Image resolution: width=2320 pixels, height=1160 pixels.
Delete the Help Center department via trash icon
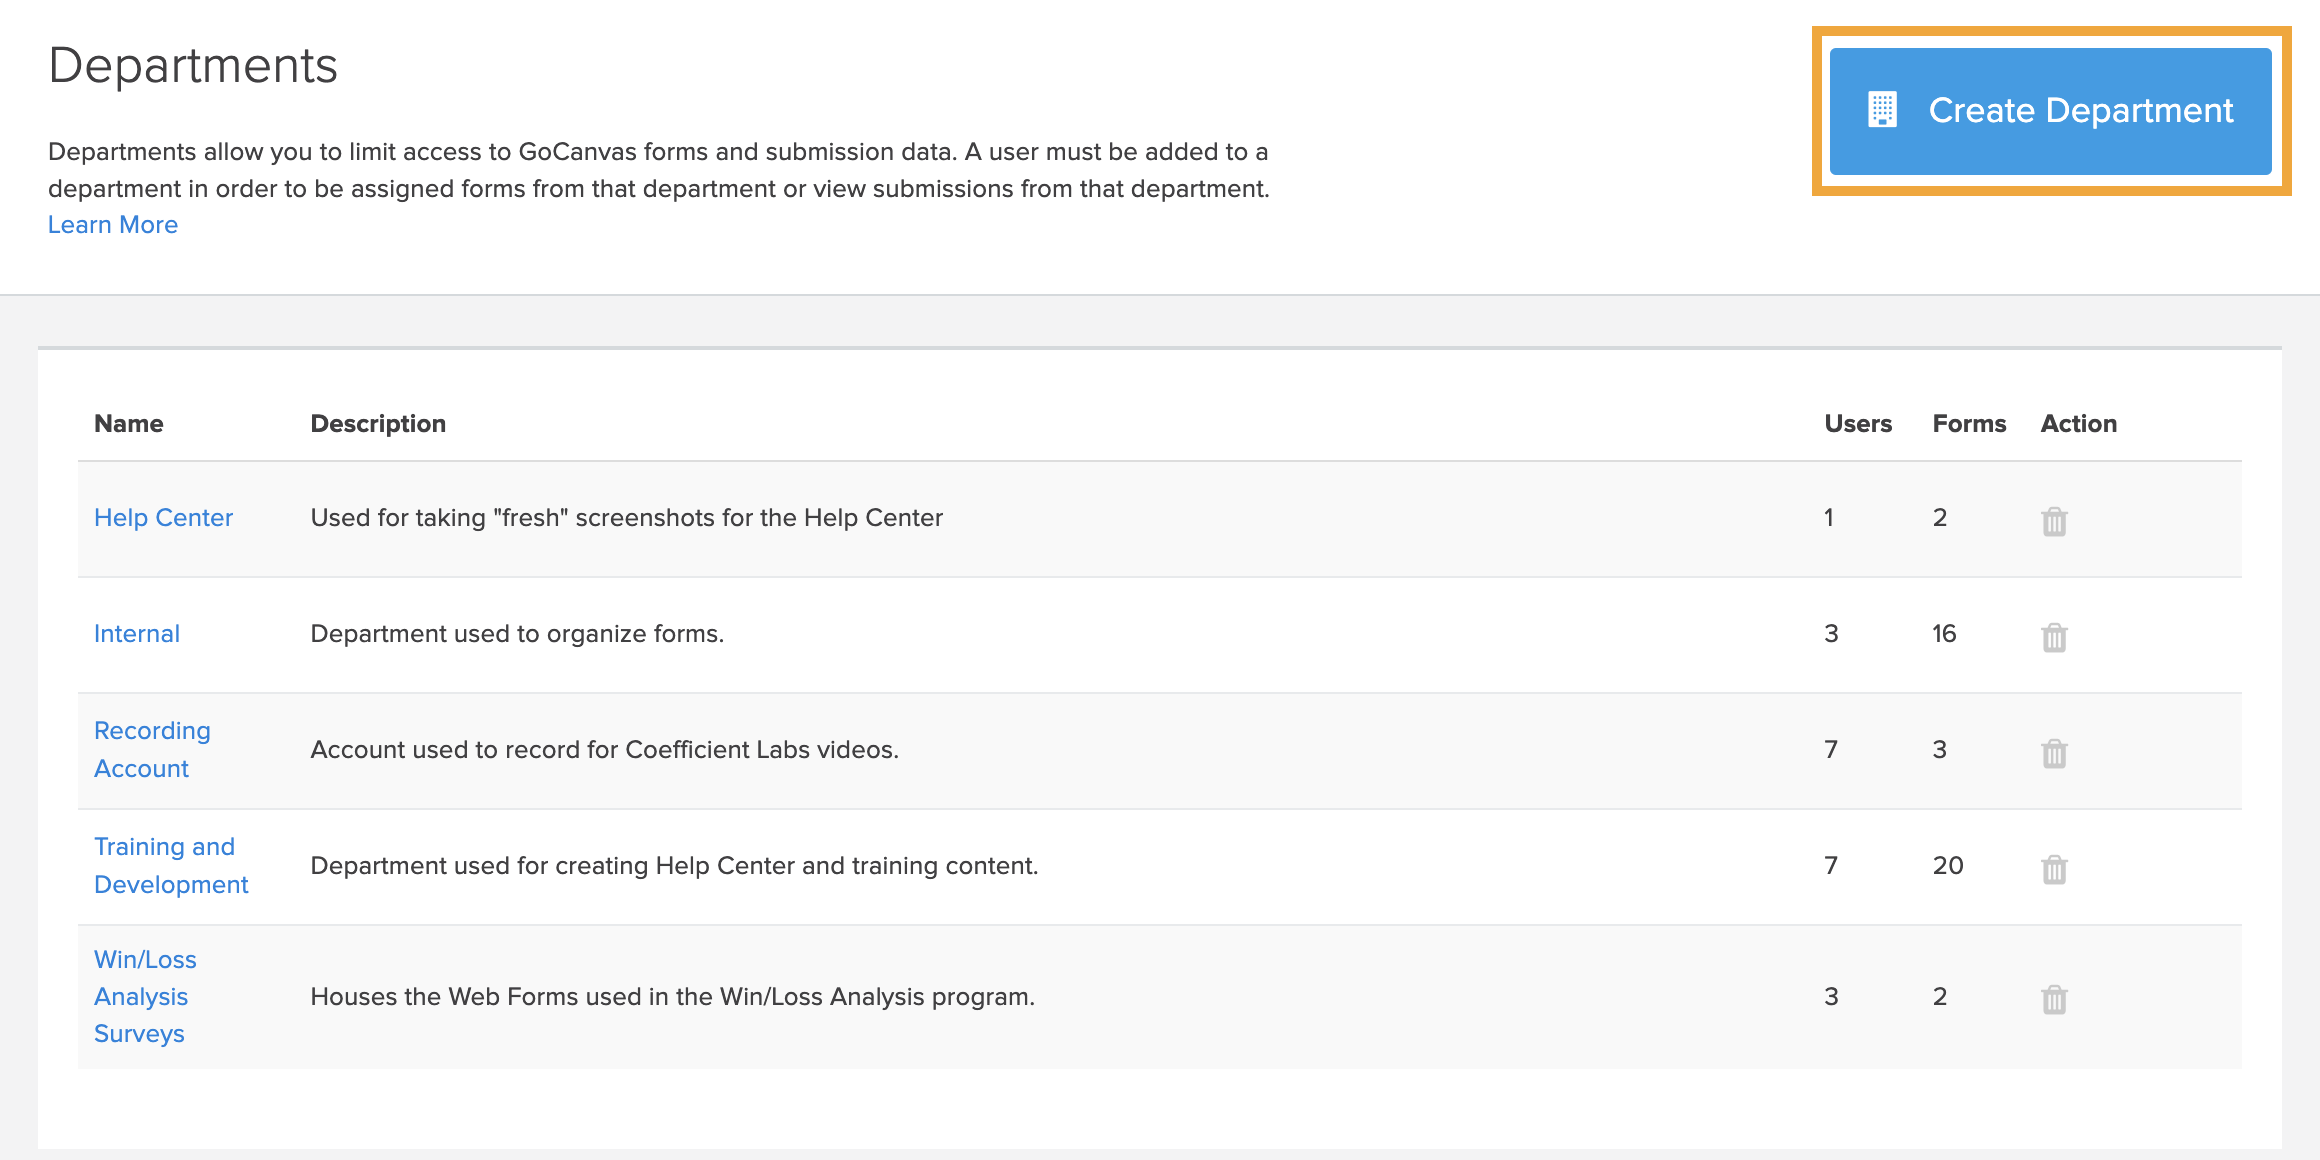point(2055,520)
